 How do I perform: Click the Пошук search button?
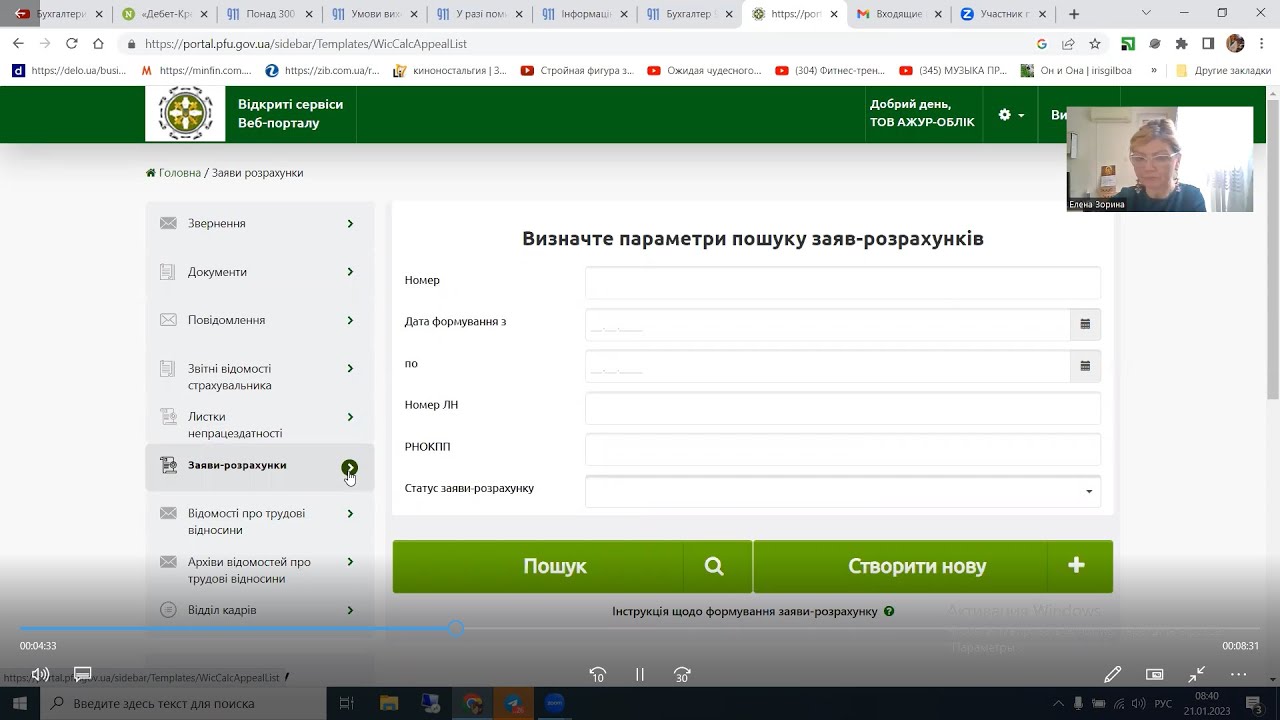[572, 566]
